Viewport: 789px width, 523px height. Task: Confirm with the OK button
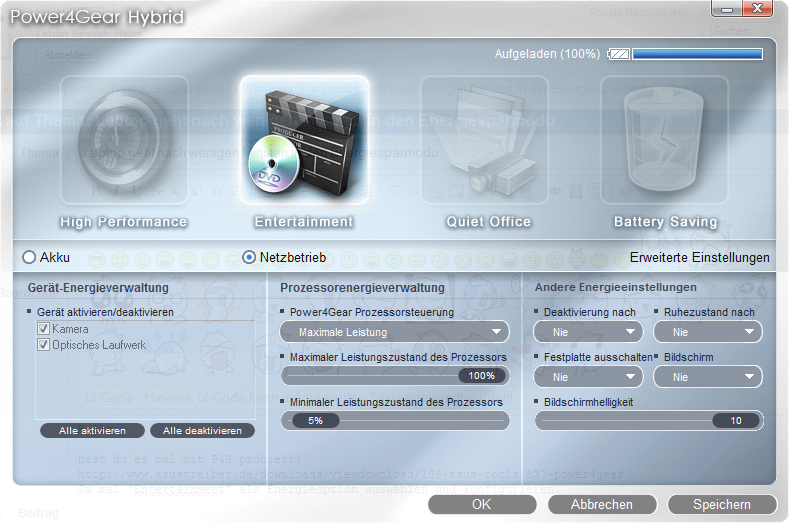click(x=482, y=504)
